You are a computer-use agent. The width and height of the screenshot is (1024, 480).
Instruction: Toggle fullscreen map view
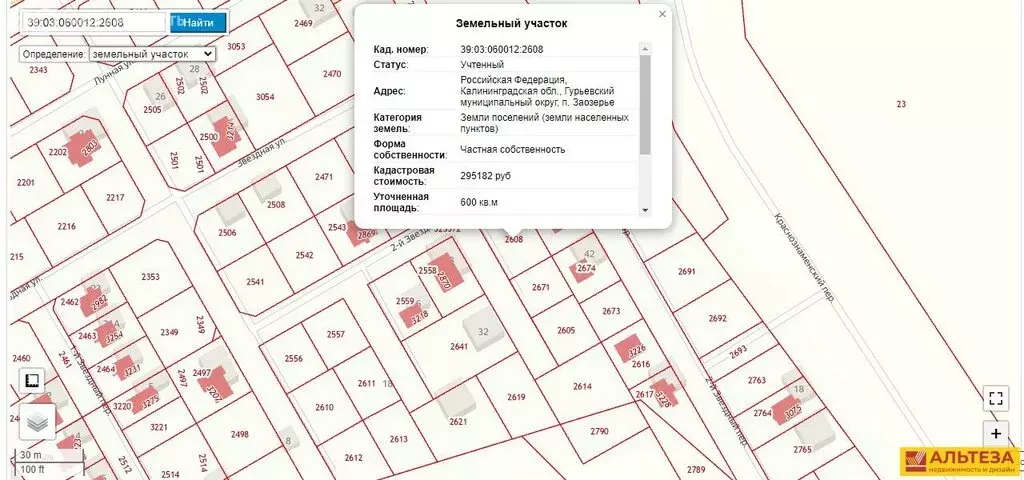pyautogui.click(x=995, y=398)
